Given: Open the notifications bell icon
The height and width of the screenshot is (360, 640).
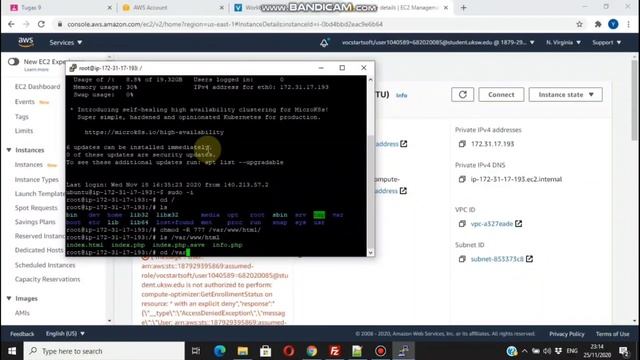Looking at the screenshot, I should (324, 42).
